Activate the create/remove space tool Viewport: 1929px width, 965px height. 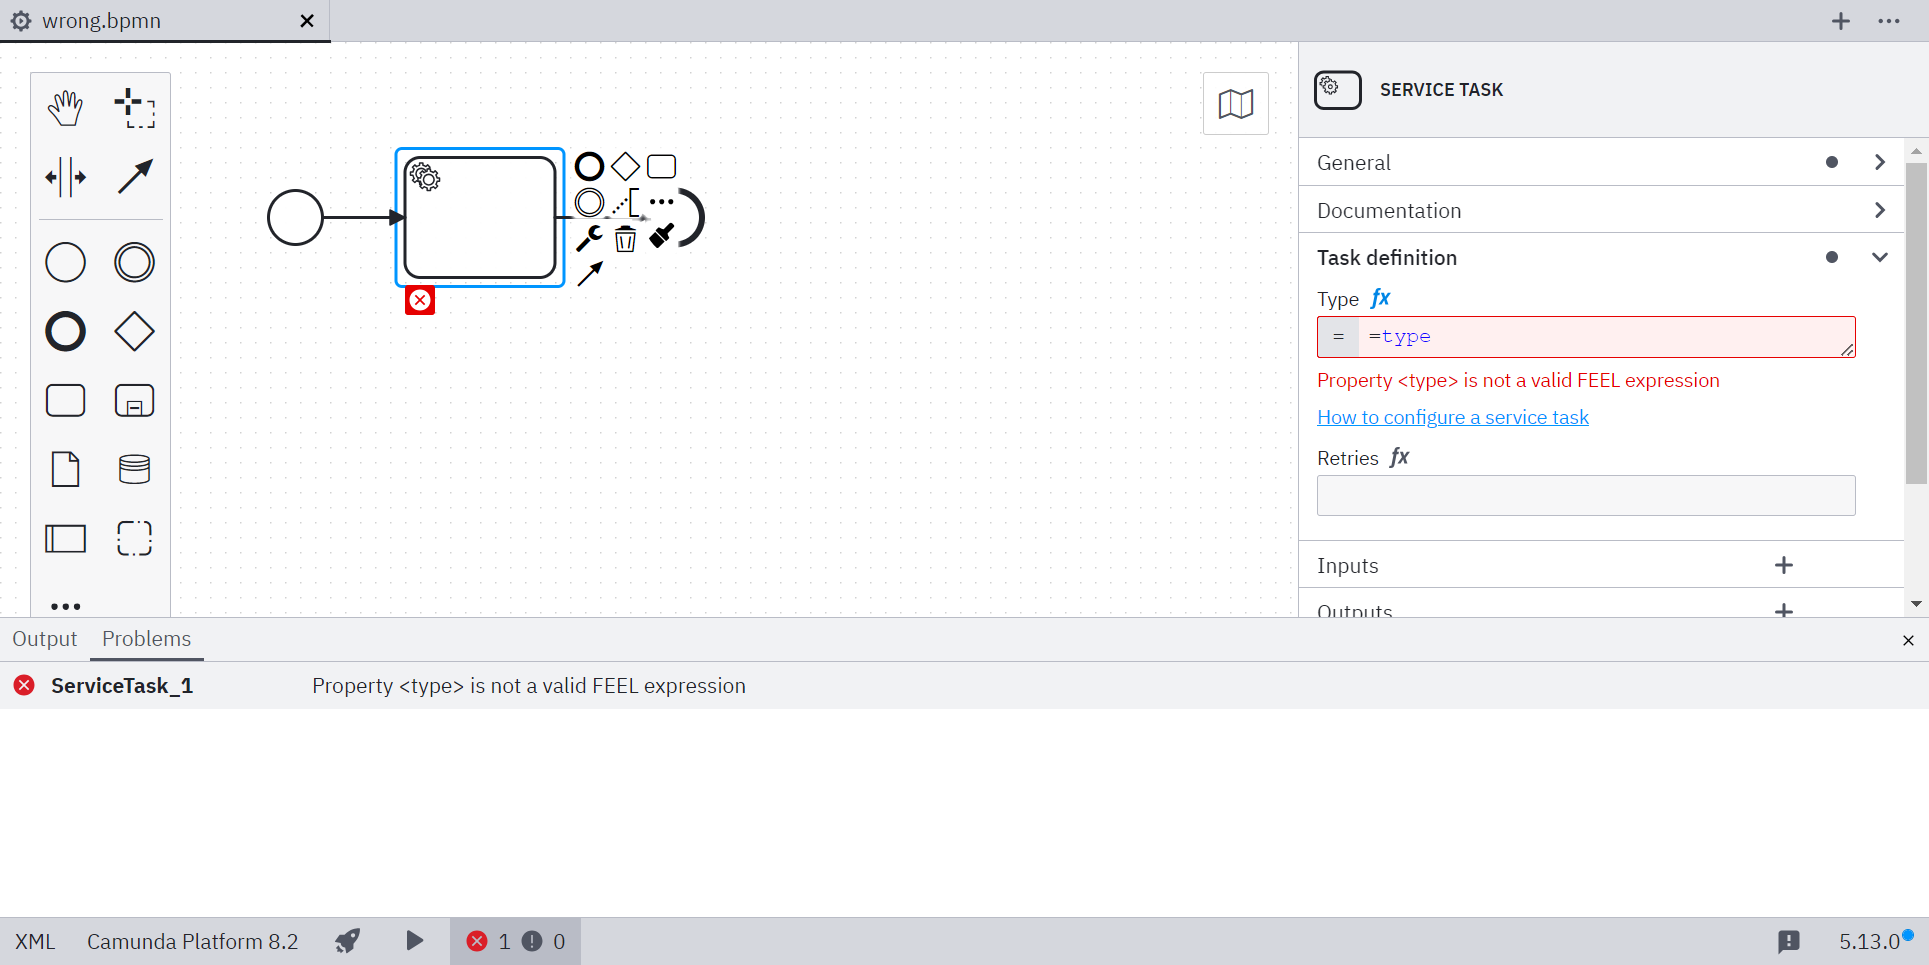tap(66, 177)
